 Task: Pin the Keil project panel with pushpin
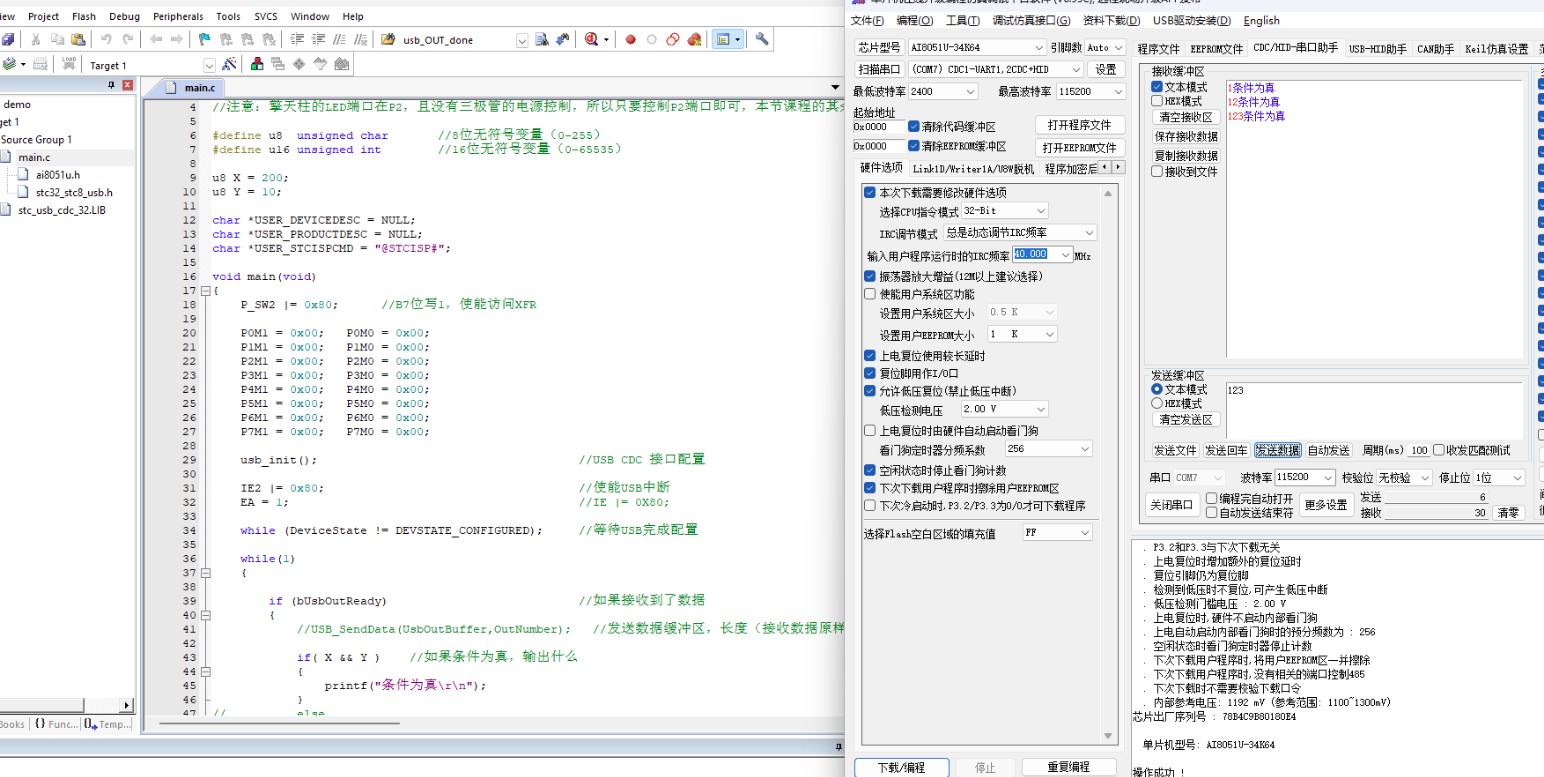111,86
